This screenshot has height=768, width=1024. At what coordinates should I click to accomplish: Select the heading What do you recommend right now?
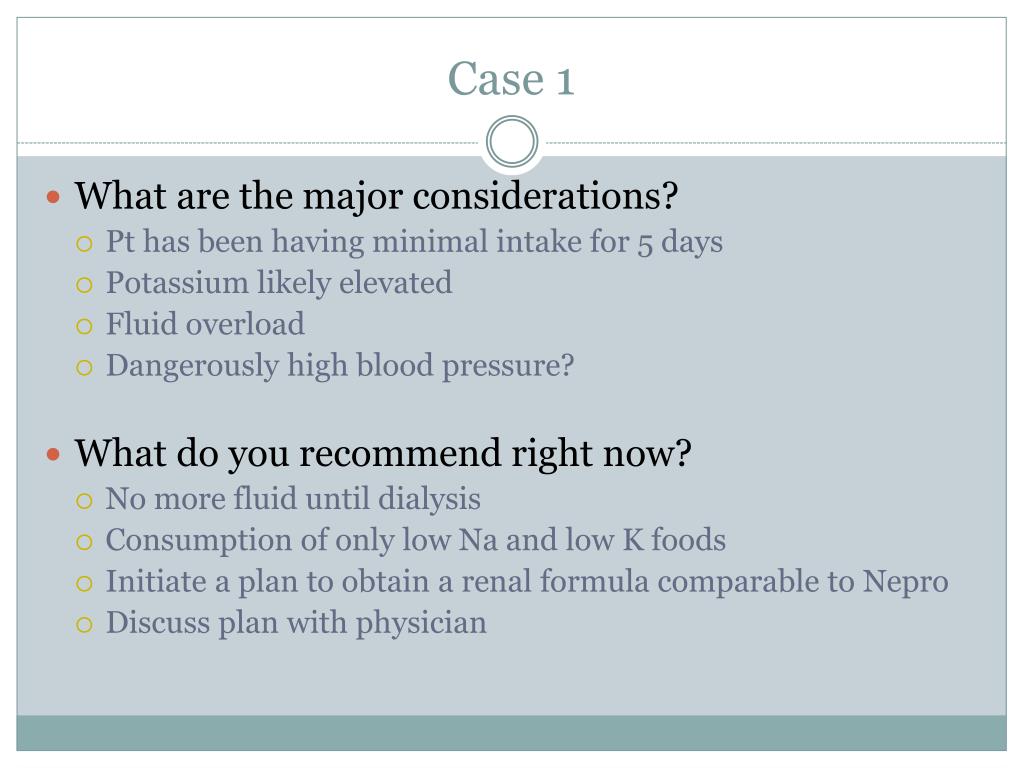[x=383, y=453]
